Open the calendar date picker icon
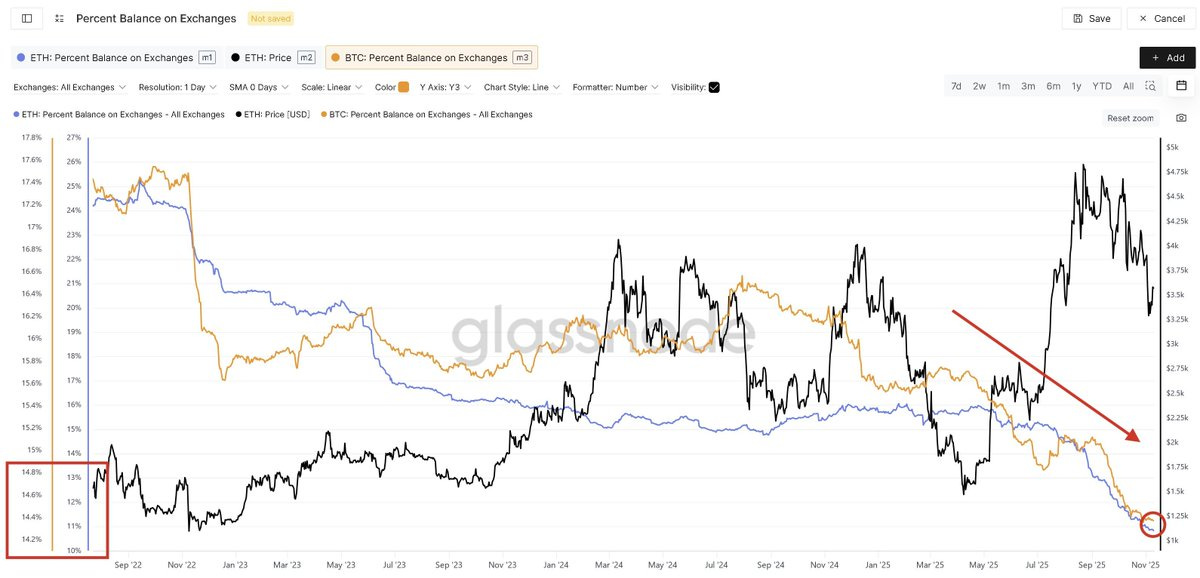Viewport: 1200px width, 578px height. pyautogui.click(x=1181, y=86)
